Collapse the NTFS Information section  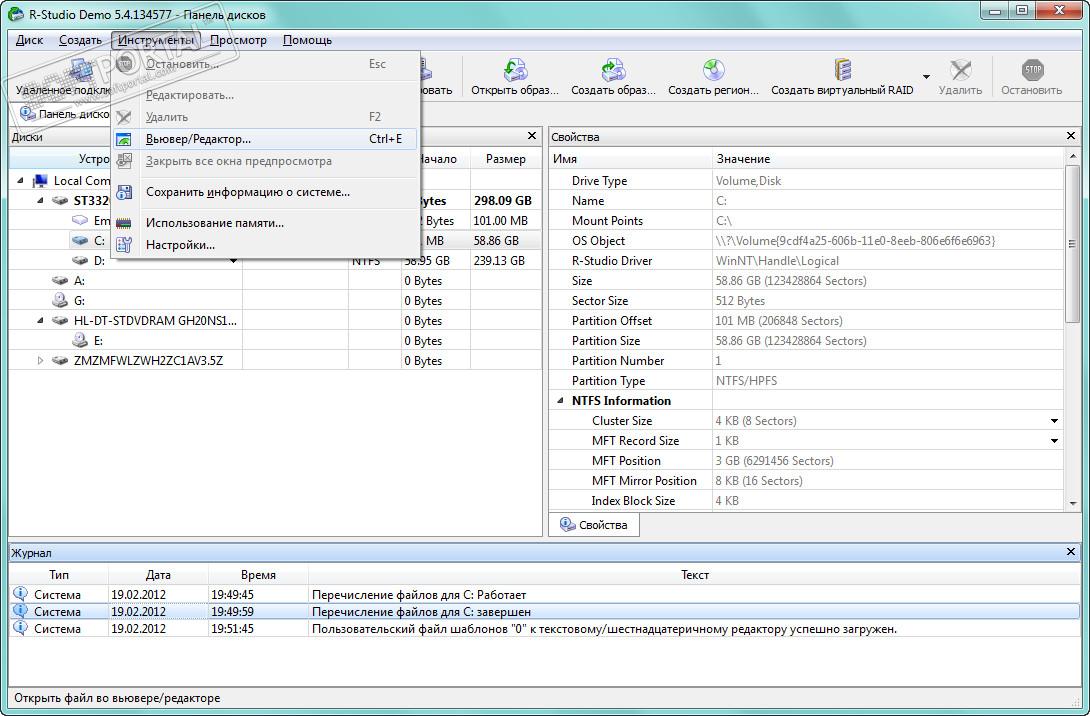(x=560, y=401)
